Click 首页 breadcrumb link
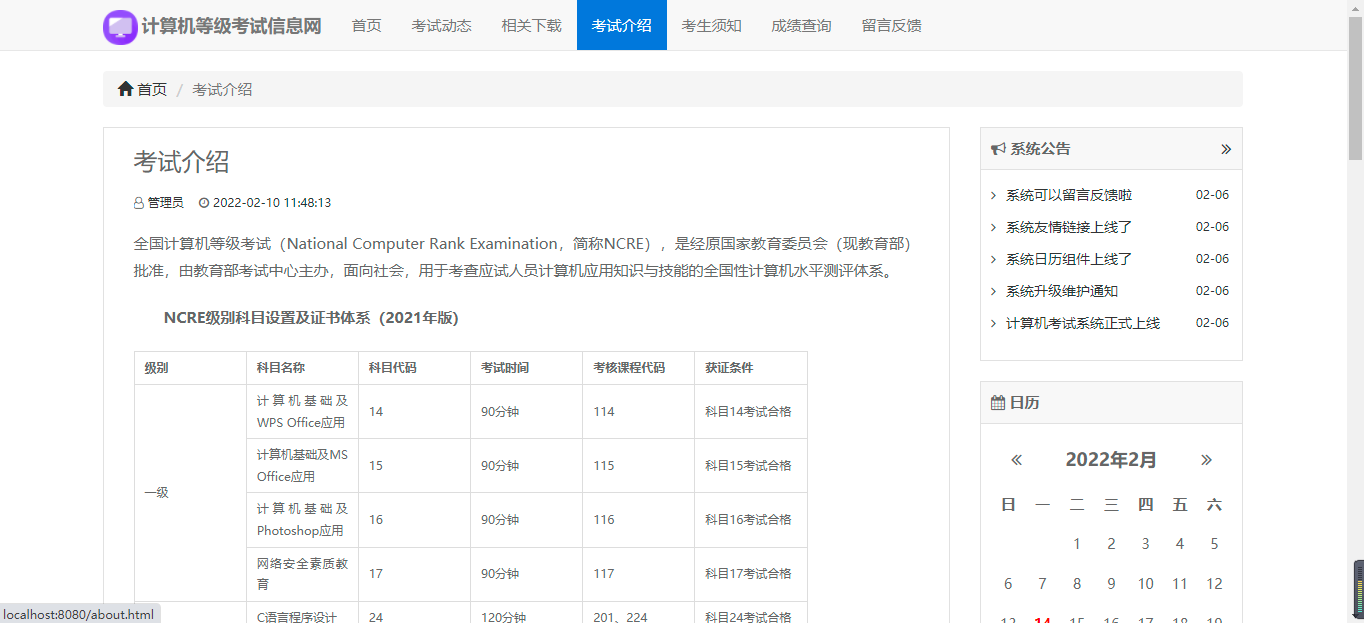The width and height of the screenshot is (1364, 623). point(152,89)
